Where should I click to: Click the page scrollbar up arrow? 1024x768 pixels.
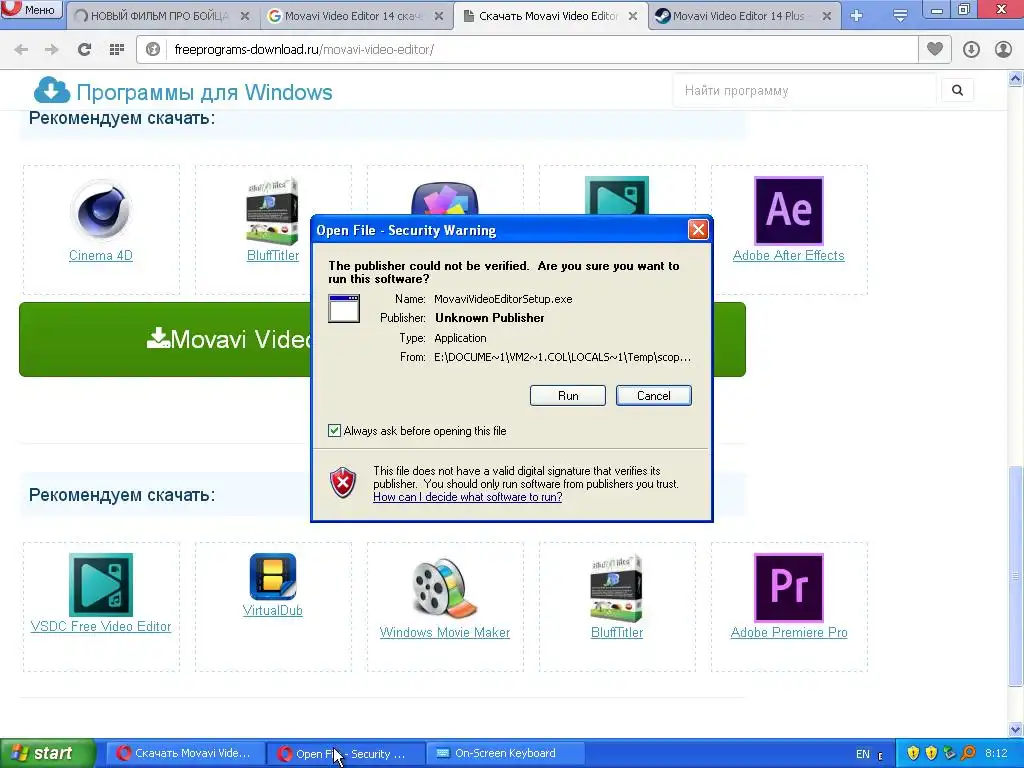click(1016, 79)
